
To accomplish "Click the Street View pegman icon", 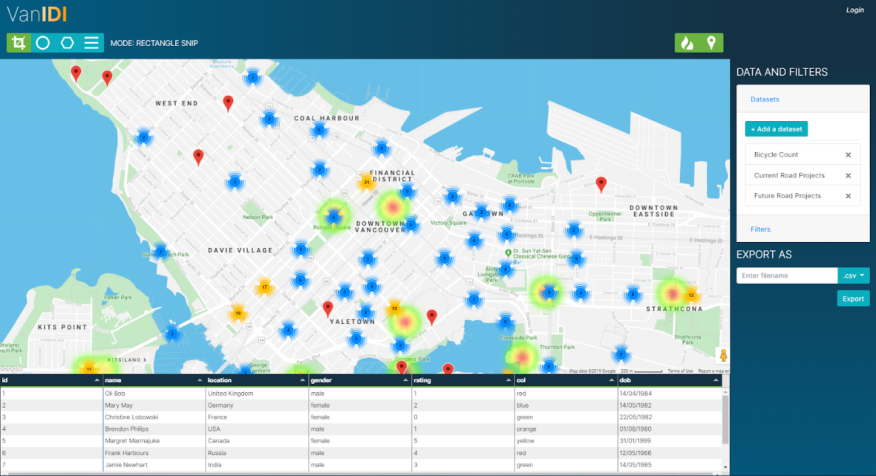I will pos(723,355).
